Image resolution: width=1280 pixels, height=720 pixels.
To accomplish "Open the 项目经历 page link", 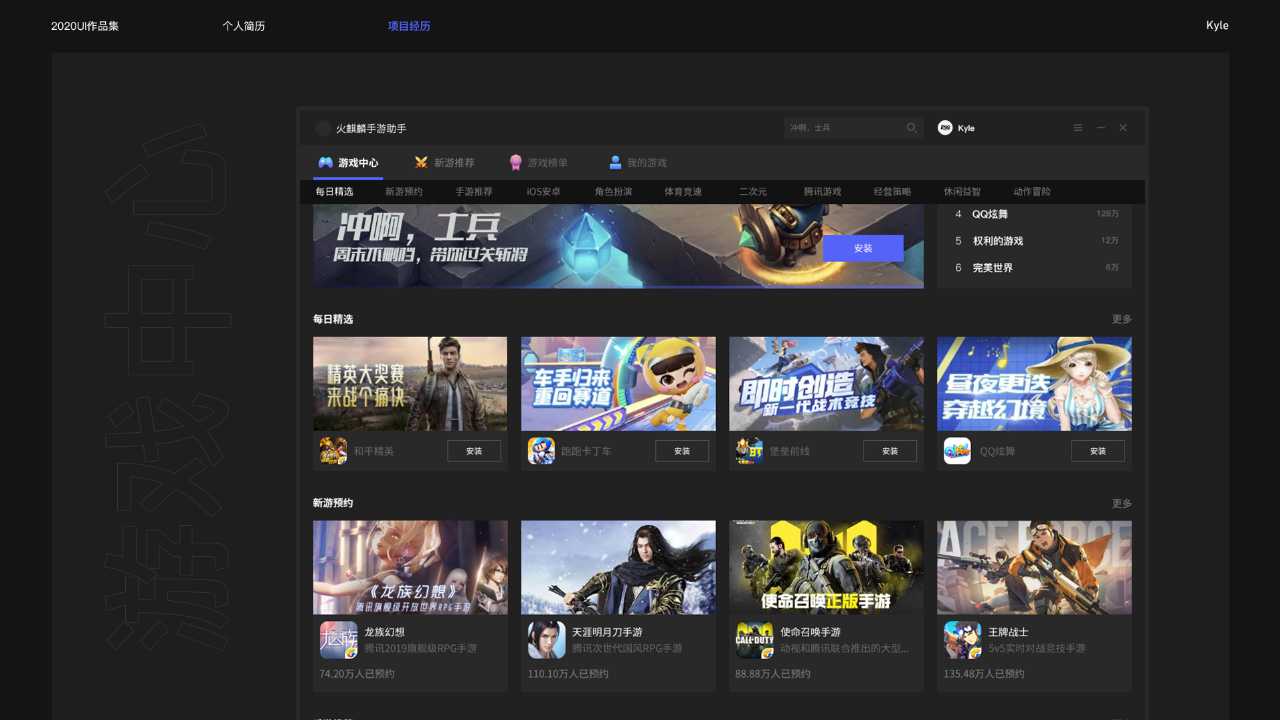I will [x=409, y=26].
